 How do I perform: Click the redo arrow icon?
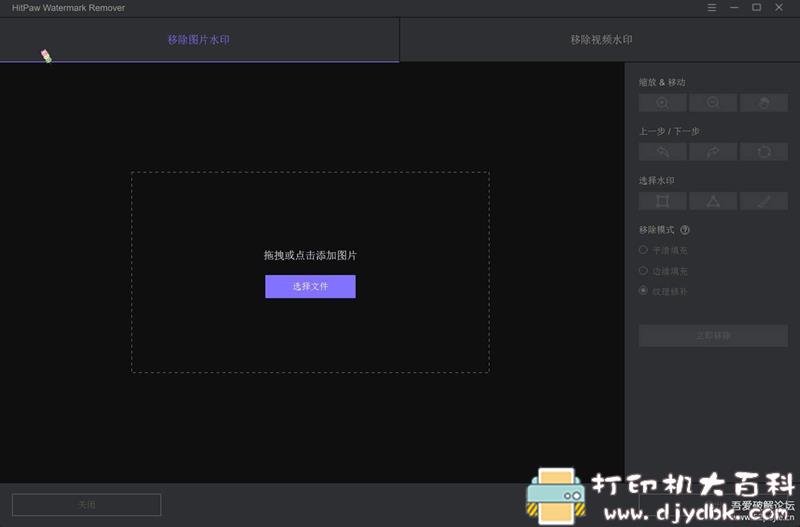713,152
